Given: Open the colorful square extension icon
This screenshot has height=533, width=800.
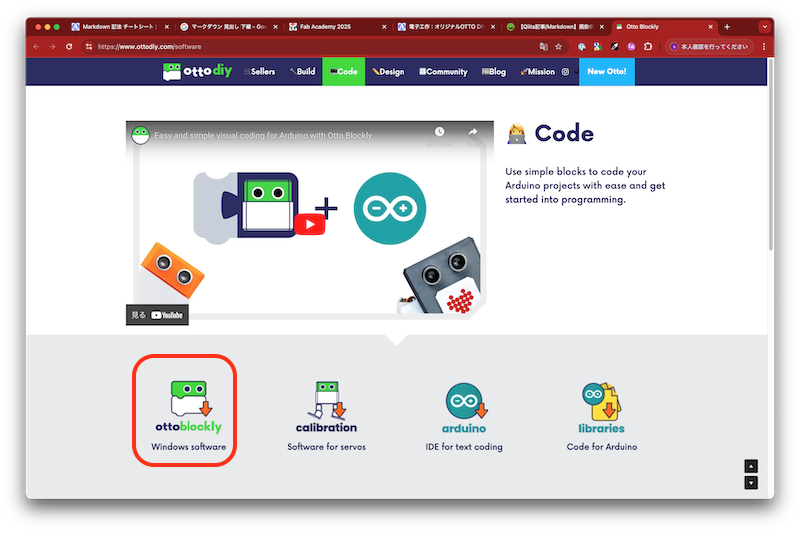Looking at the screenshot, I should (x=597, y=46).
